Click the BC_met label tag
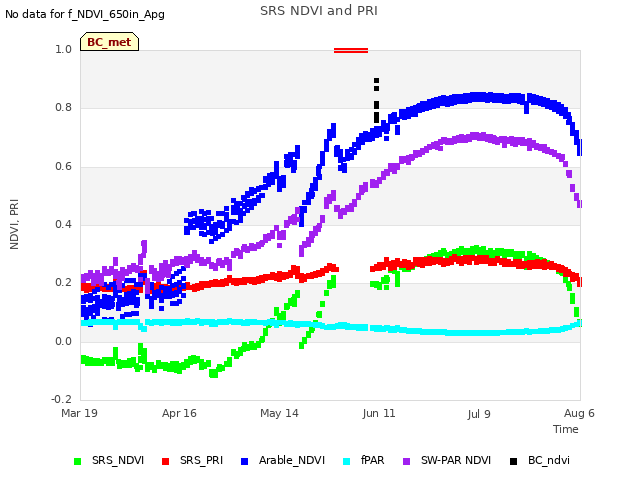Image resolution: width=640 pixels, height=480 pixels. coord(109,42)
